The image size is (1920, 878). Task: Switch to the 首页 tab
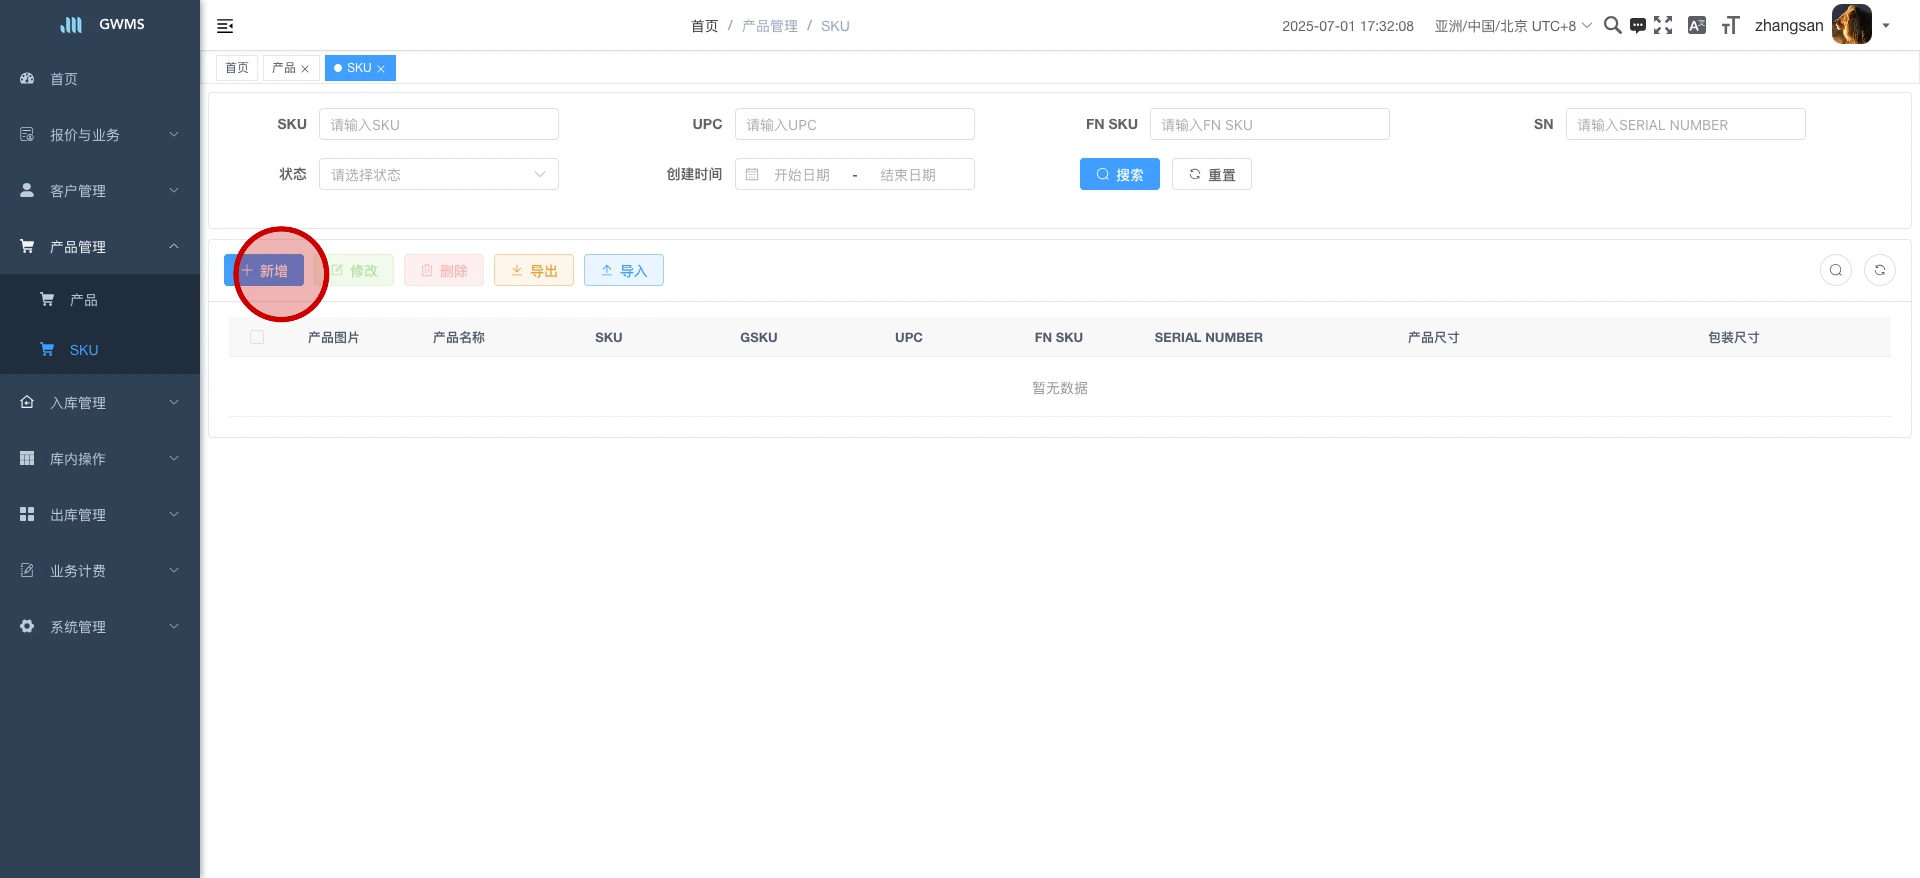[237, 68]
